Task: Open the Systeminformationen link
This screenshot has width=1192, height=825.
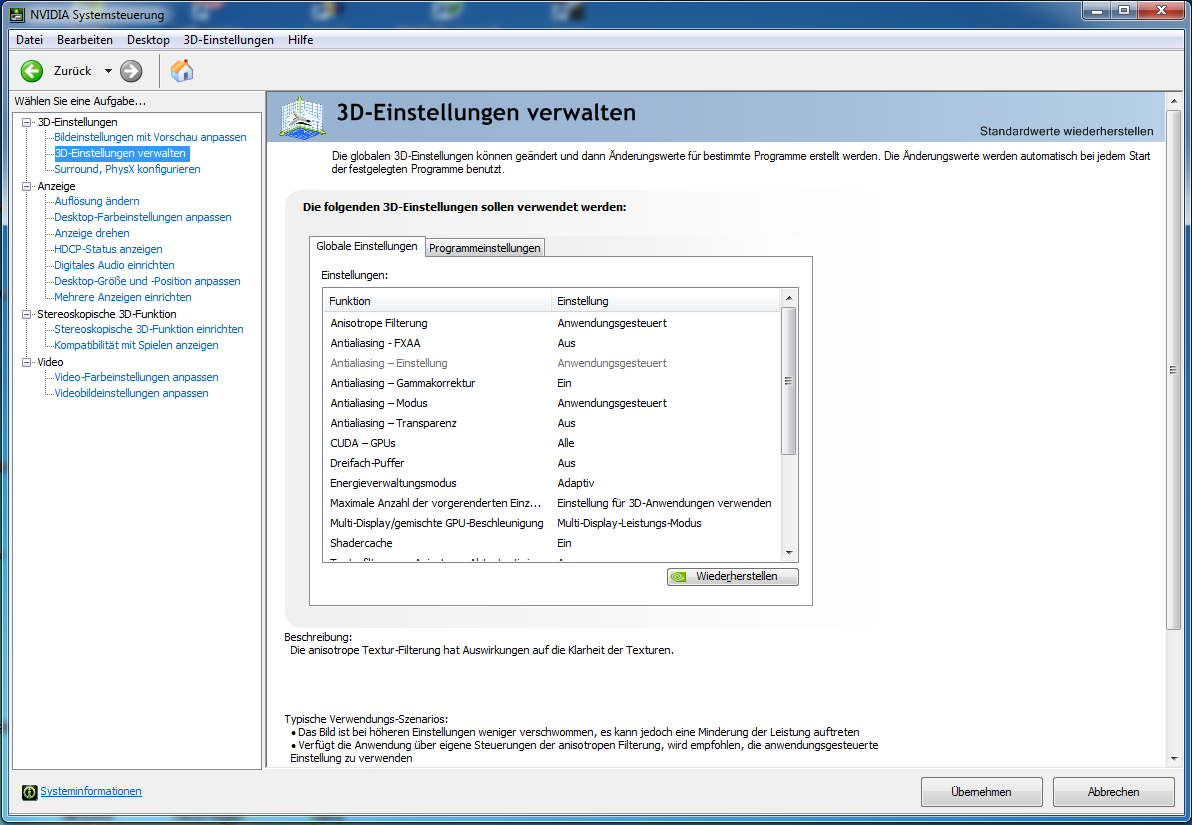Action: [x=90, y=792]
